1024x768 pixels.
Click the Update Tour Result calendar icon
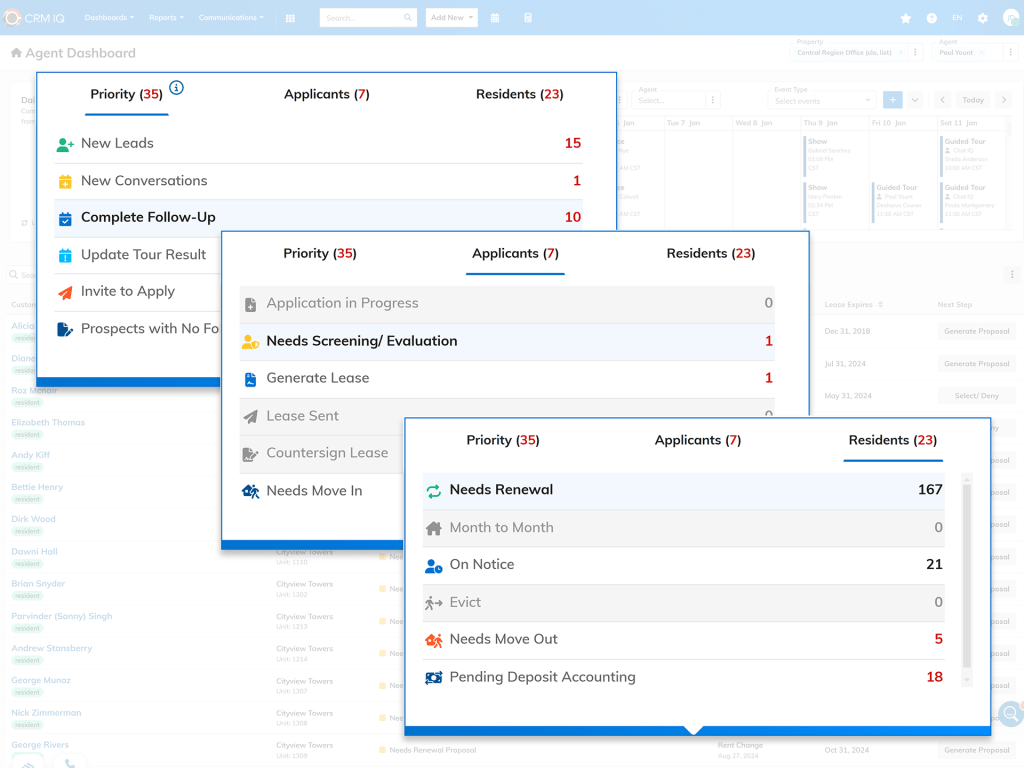pyautogui.click(x=65, y=255)
